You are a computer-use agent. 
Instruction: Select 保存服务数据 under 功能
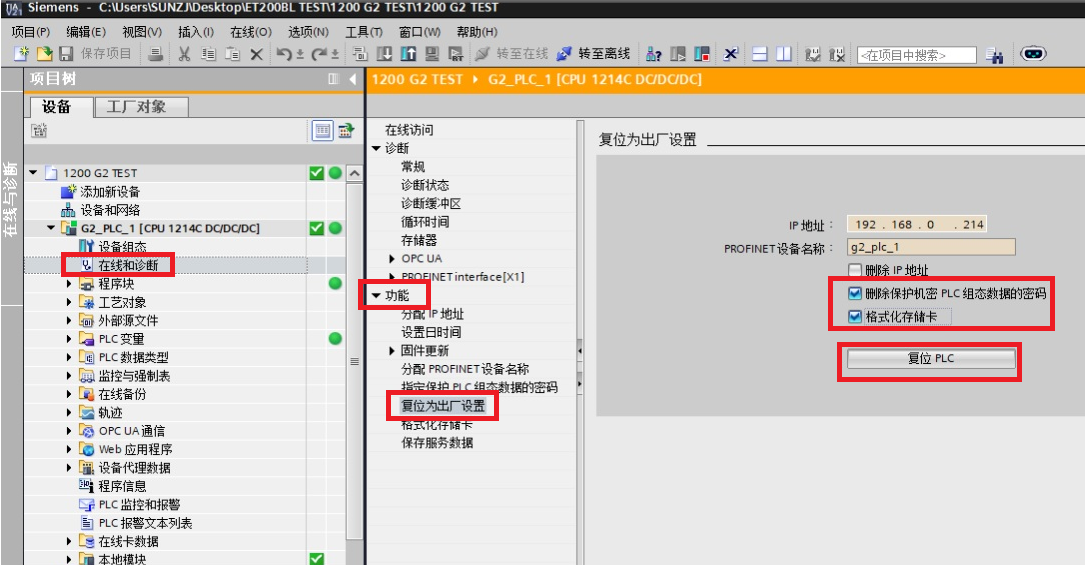(x=437, y=443)
